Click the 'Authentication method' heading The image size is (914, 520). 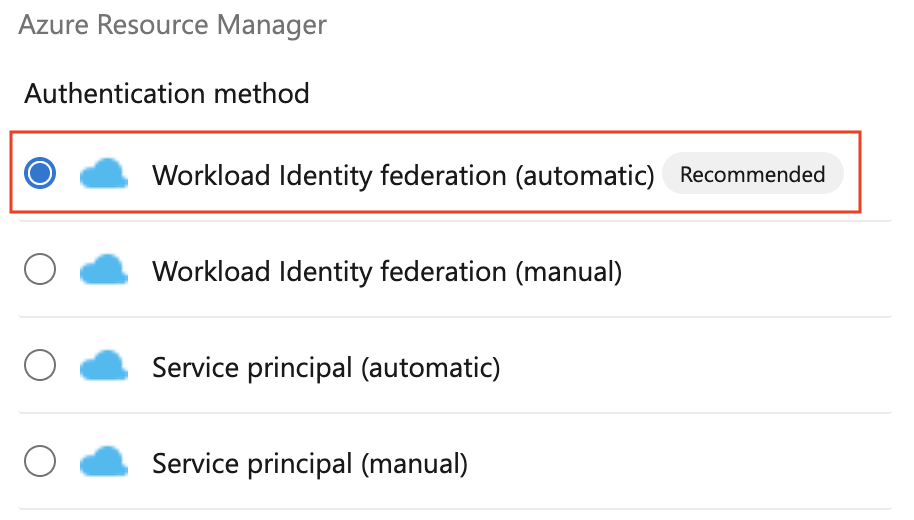coord(167,93)
